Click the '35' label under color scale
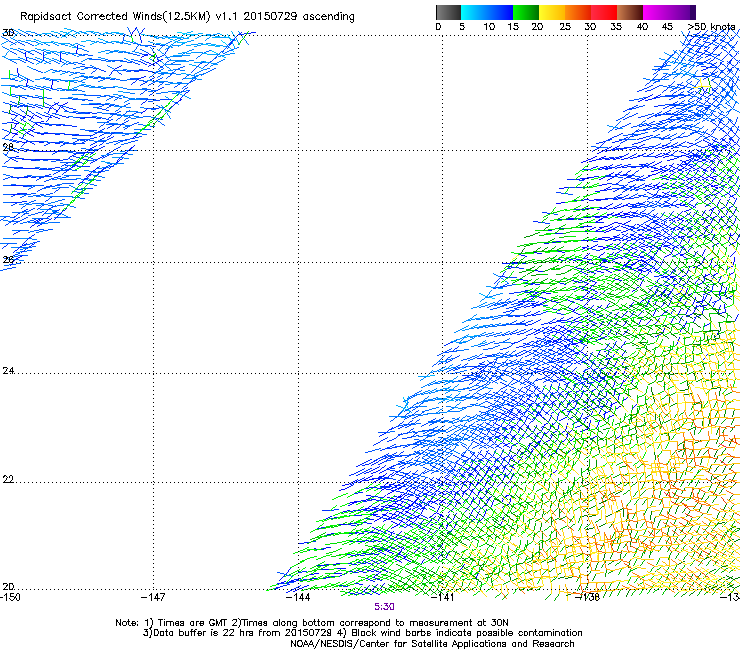The height and width of the screenshot is (650, 740). 616,27
